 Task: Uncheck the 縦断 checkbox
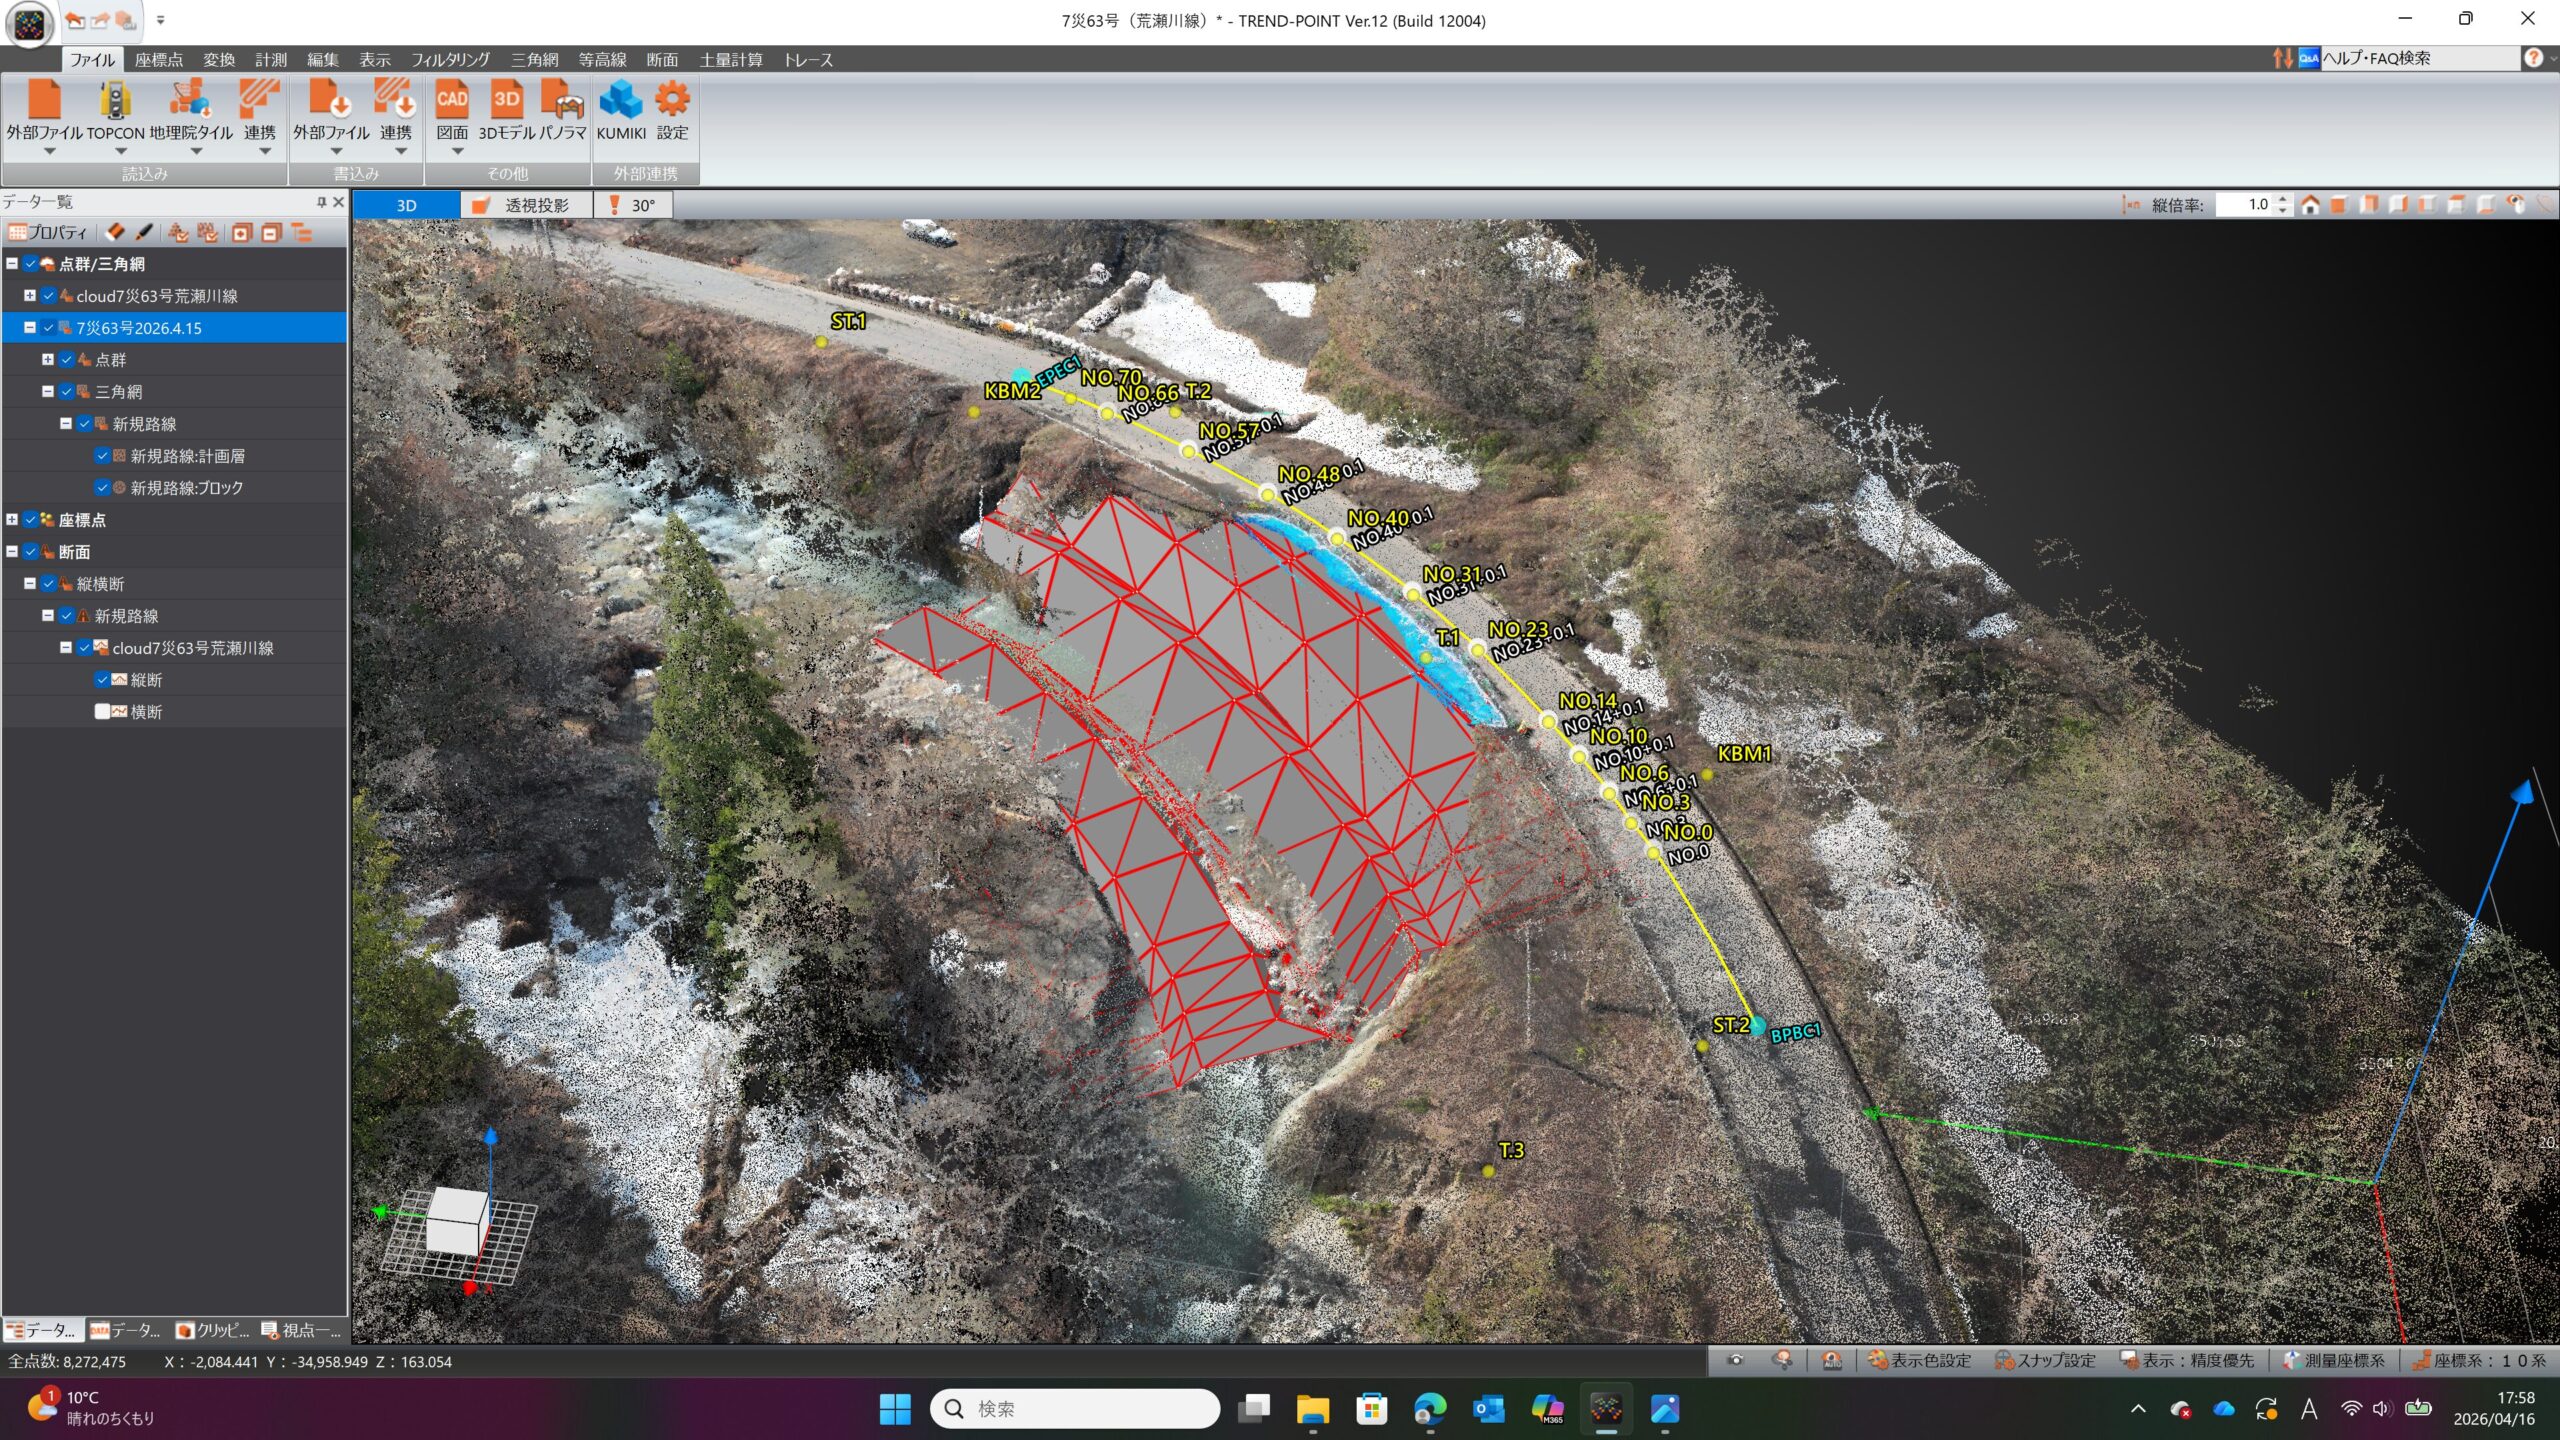[102, 680]
